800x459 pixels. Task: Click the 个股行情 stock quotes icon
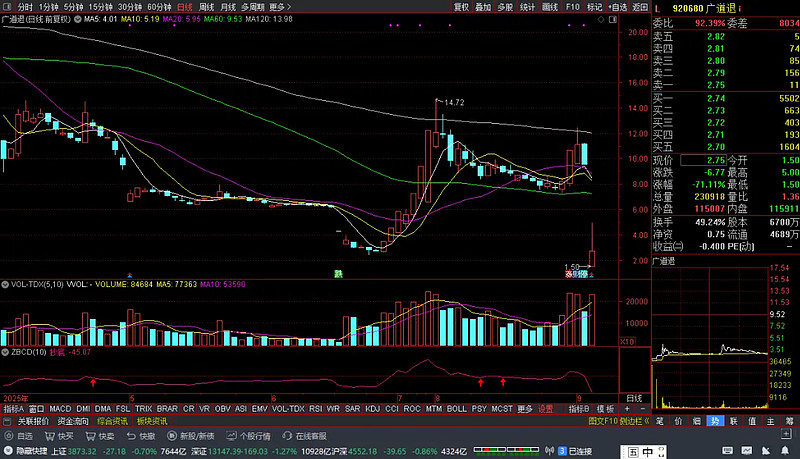click(x=248, y=436)
